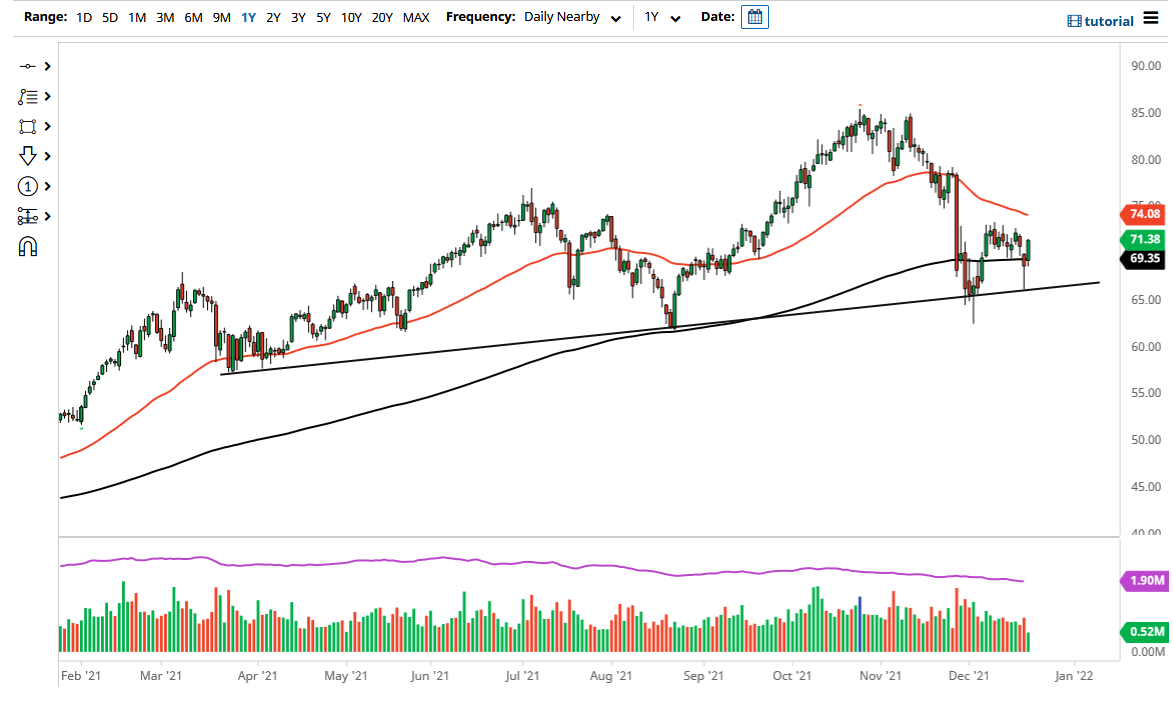Select the 6M range option
This screenshot has width=1173, height=704.
(193, 17)
